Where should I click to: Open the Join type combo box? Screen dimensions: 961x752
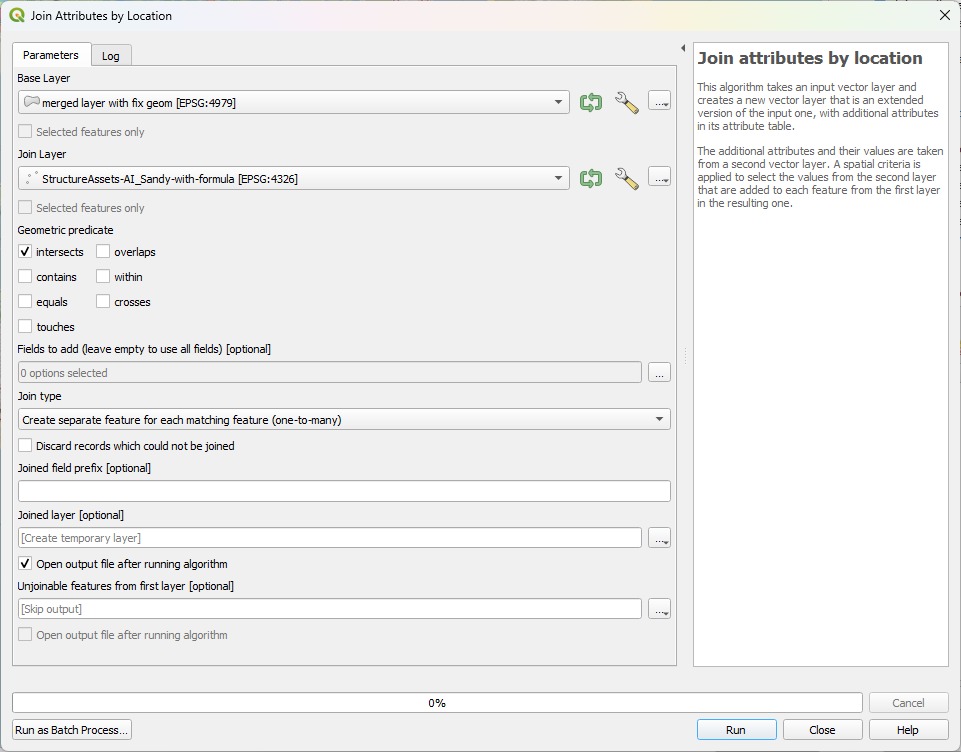point(344,420)
